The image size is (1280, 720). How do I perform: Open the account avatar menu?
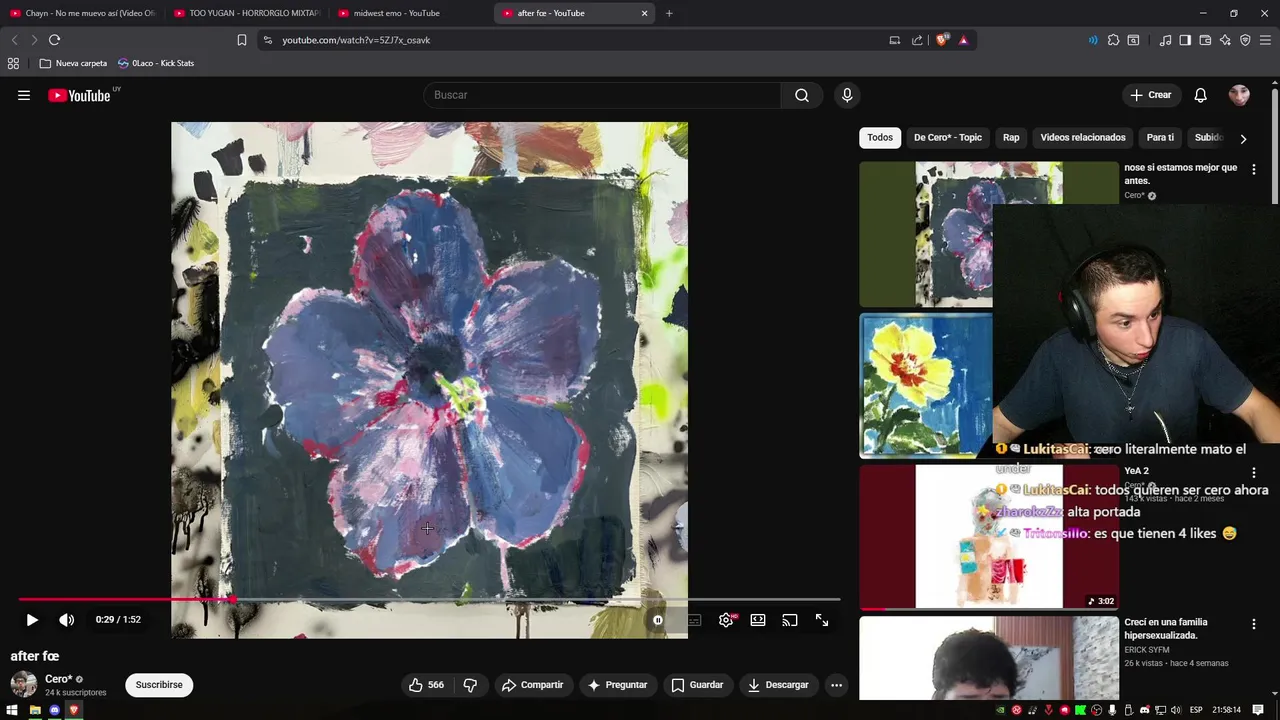[1239, 95]
